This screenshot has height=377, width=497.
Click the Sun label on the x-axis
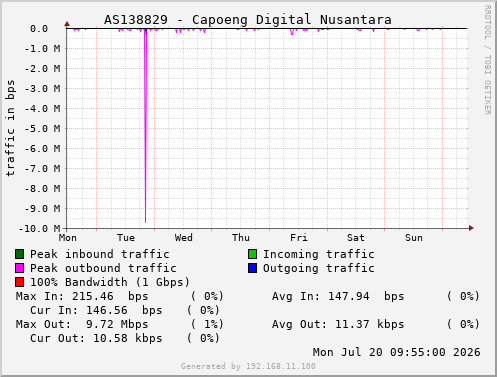click(414, 238)
